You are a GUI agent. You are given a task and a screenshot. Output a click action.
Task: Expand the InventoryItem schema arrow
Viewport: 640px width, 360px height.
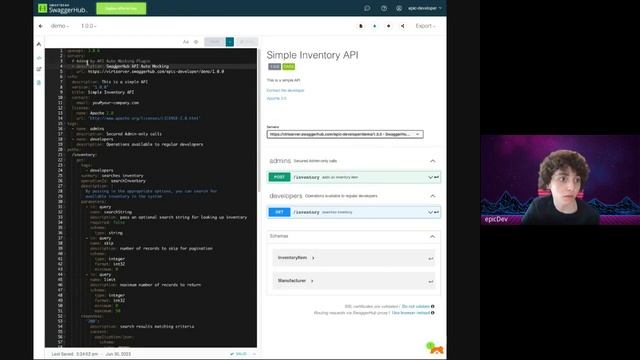click(313, 258)
